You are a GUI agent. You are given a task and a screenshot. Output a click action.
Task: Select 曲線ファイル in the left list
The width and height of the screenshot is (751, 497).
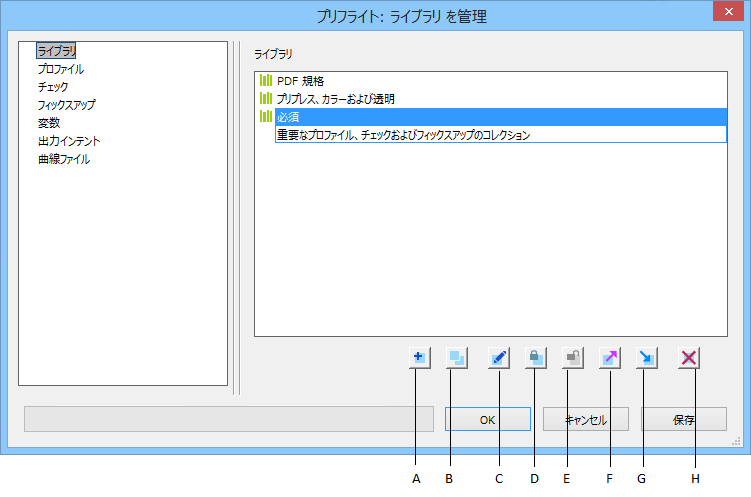coord(64,159)
